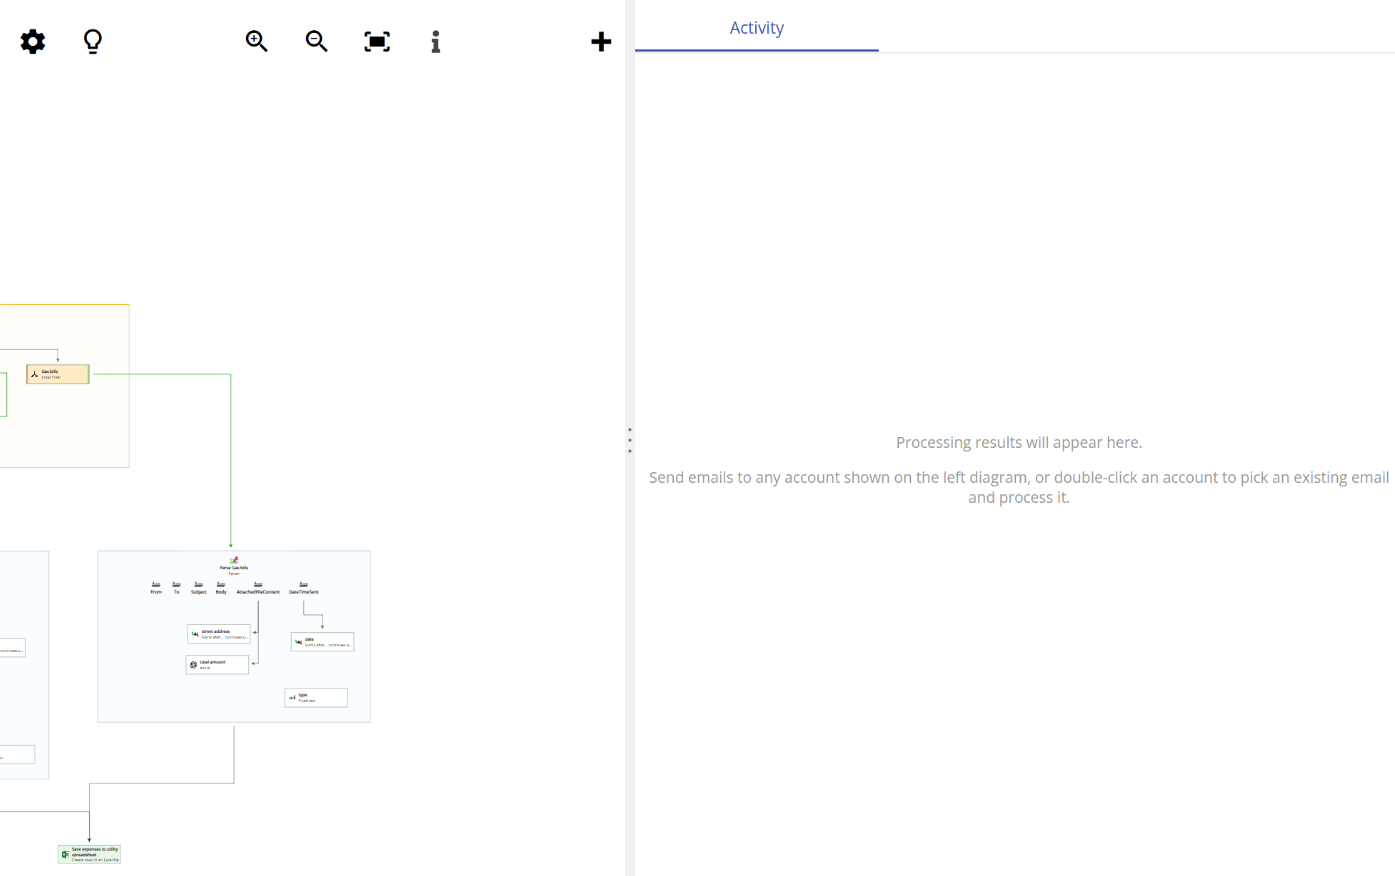Show the info panel
This screenshot has width=1395, height=876.
pos(435,41)
